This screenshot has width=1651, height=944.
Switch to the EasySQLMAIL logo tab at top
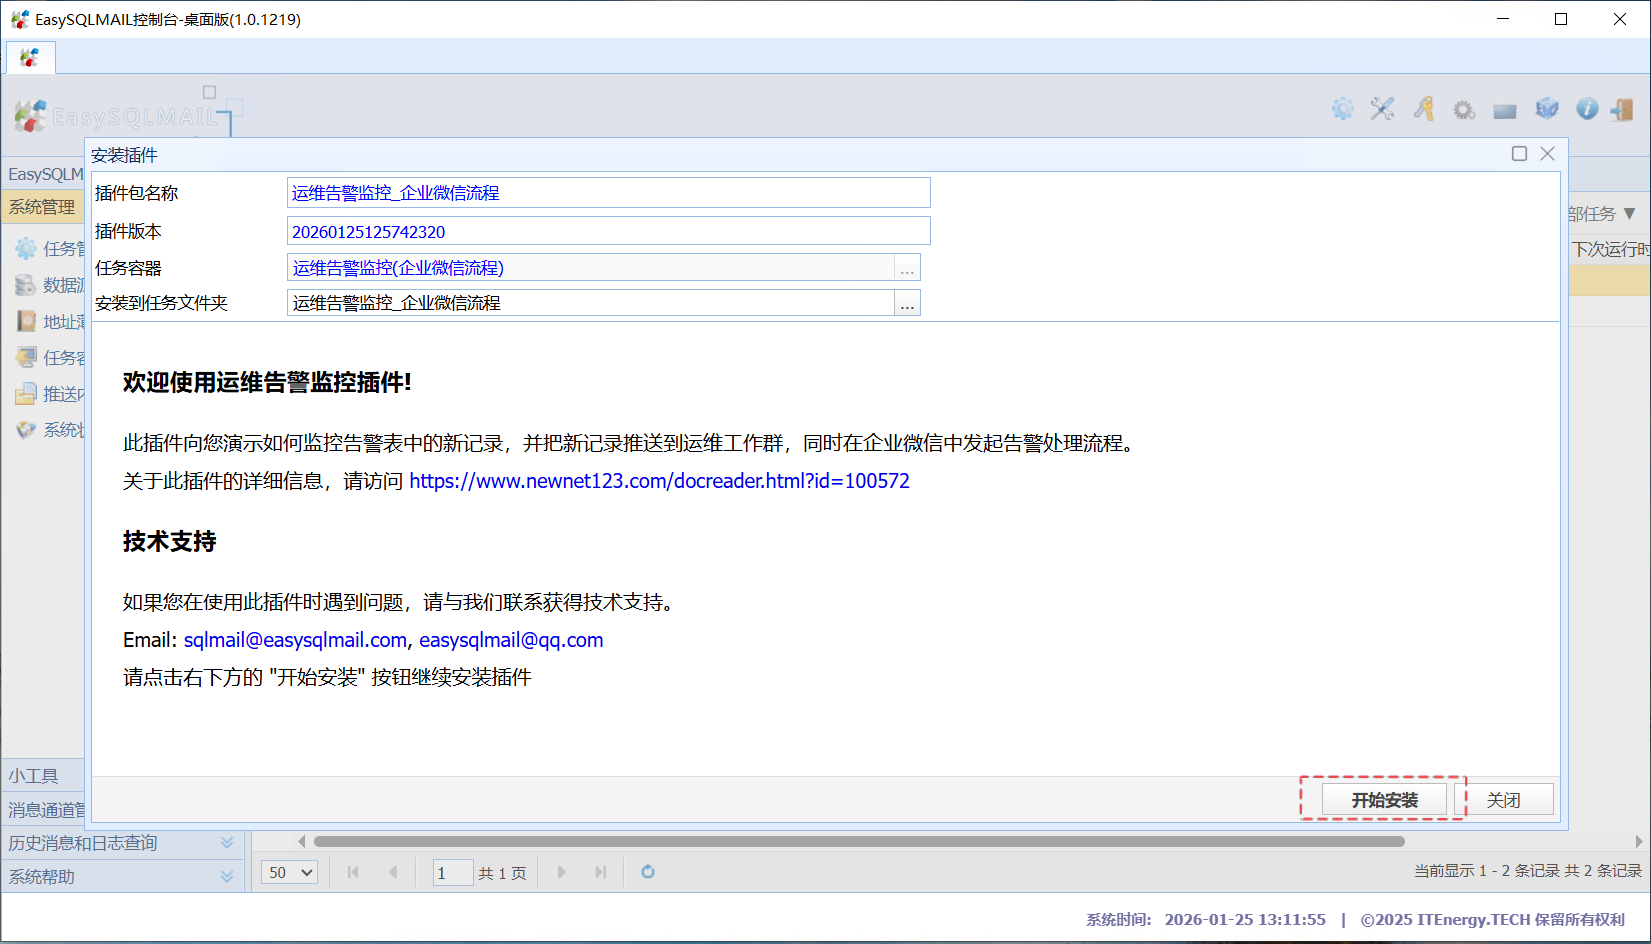pos(30,58)
